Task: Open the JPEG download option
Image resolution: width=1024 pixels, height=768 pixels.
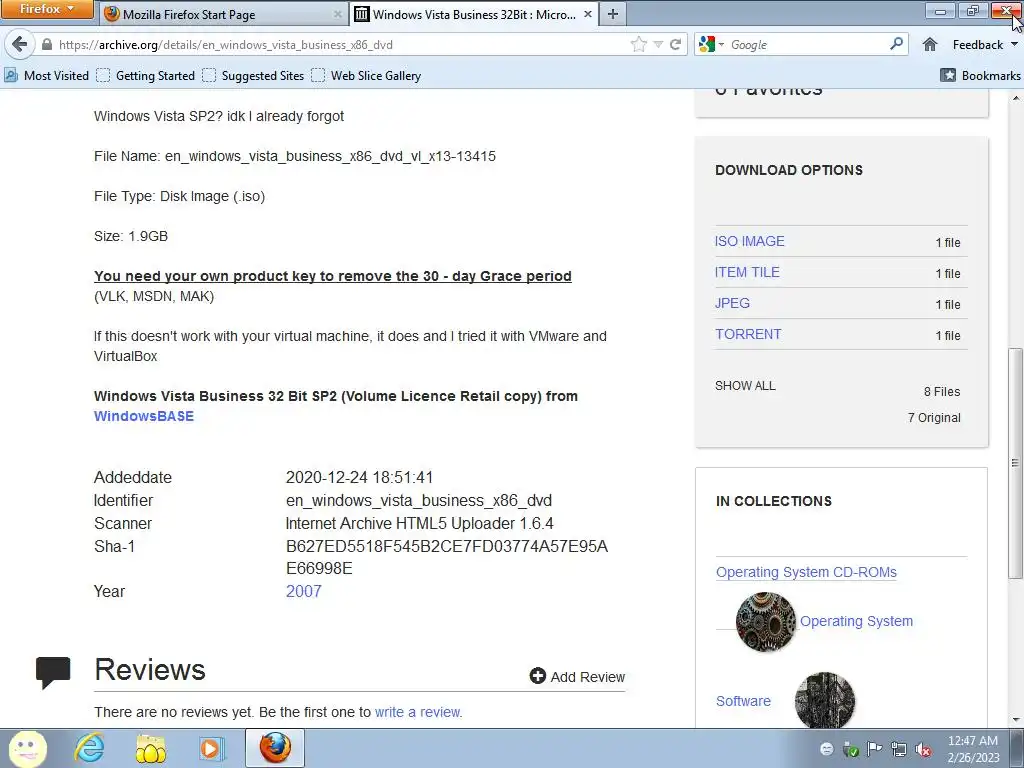Action: tap(732, 303)
